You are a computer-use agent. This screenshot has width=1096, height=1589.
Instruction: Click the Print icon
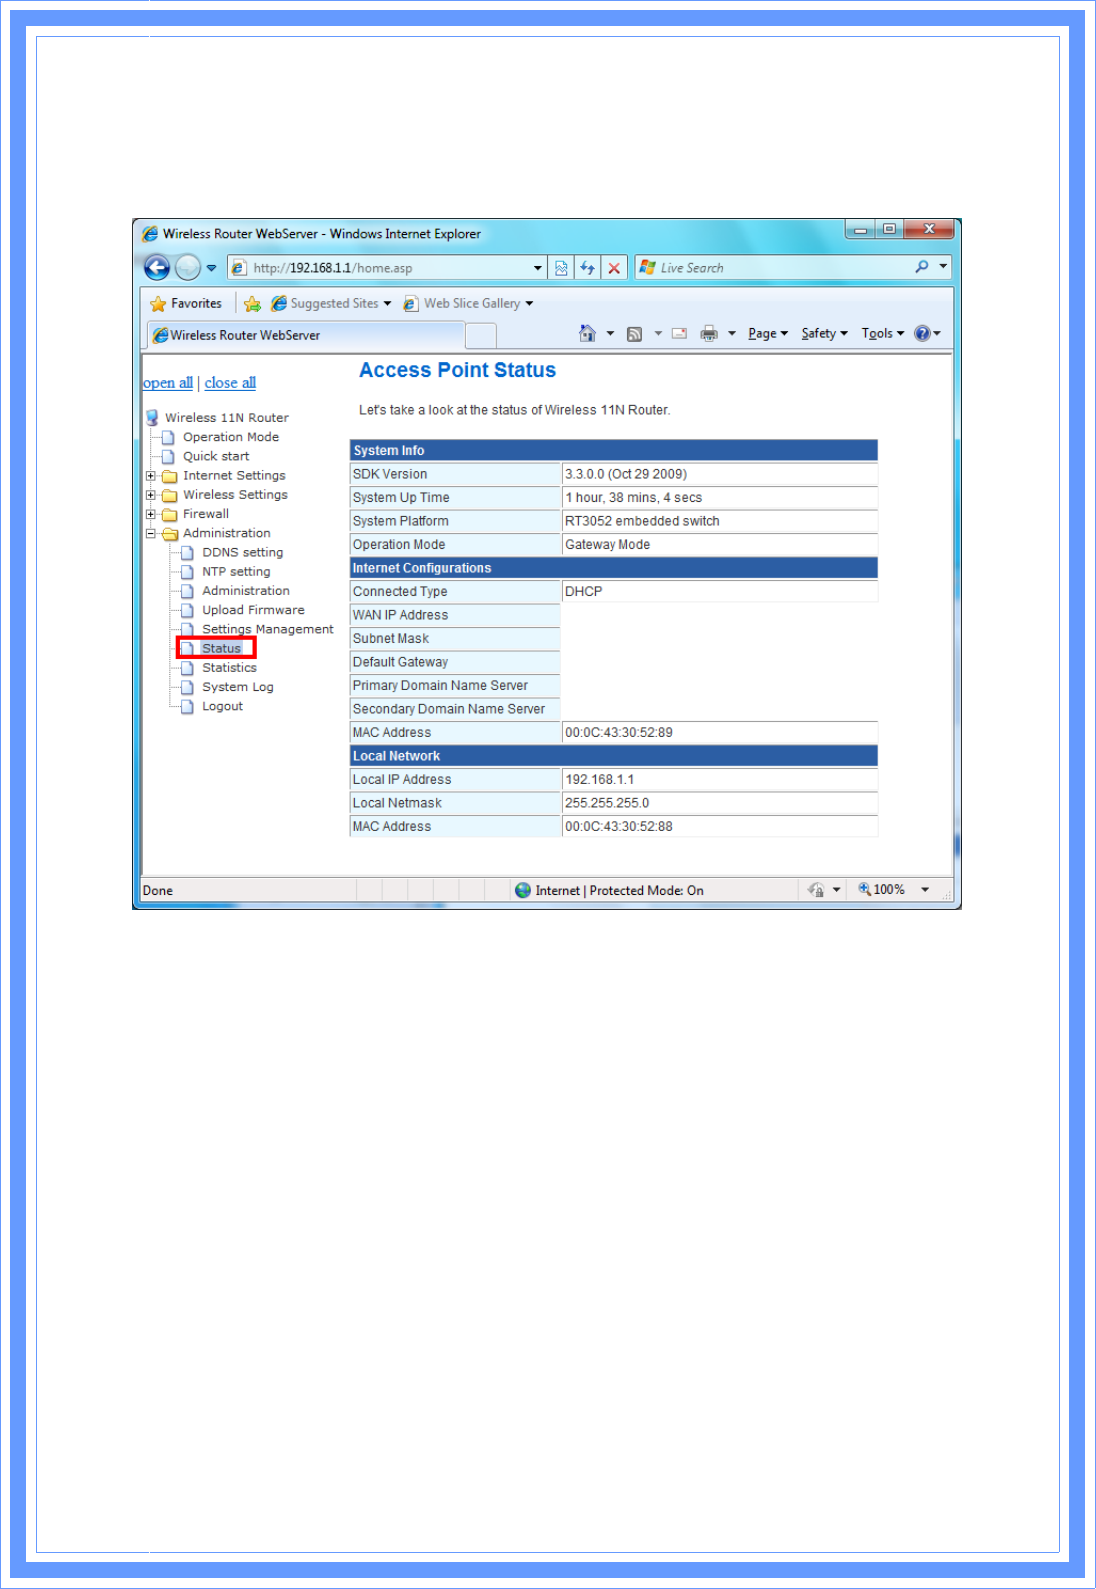pos(709,334)
